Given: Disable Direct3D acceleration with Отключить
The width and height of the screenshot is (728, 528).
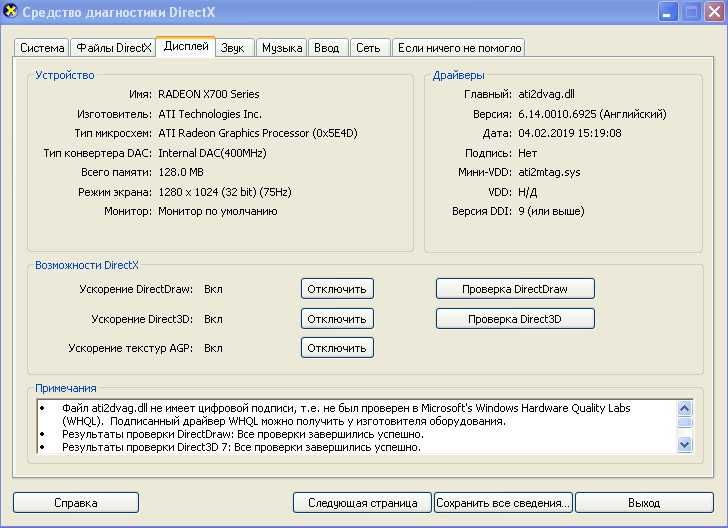Looking at the screenshot, I should pos(337,319).
